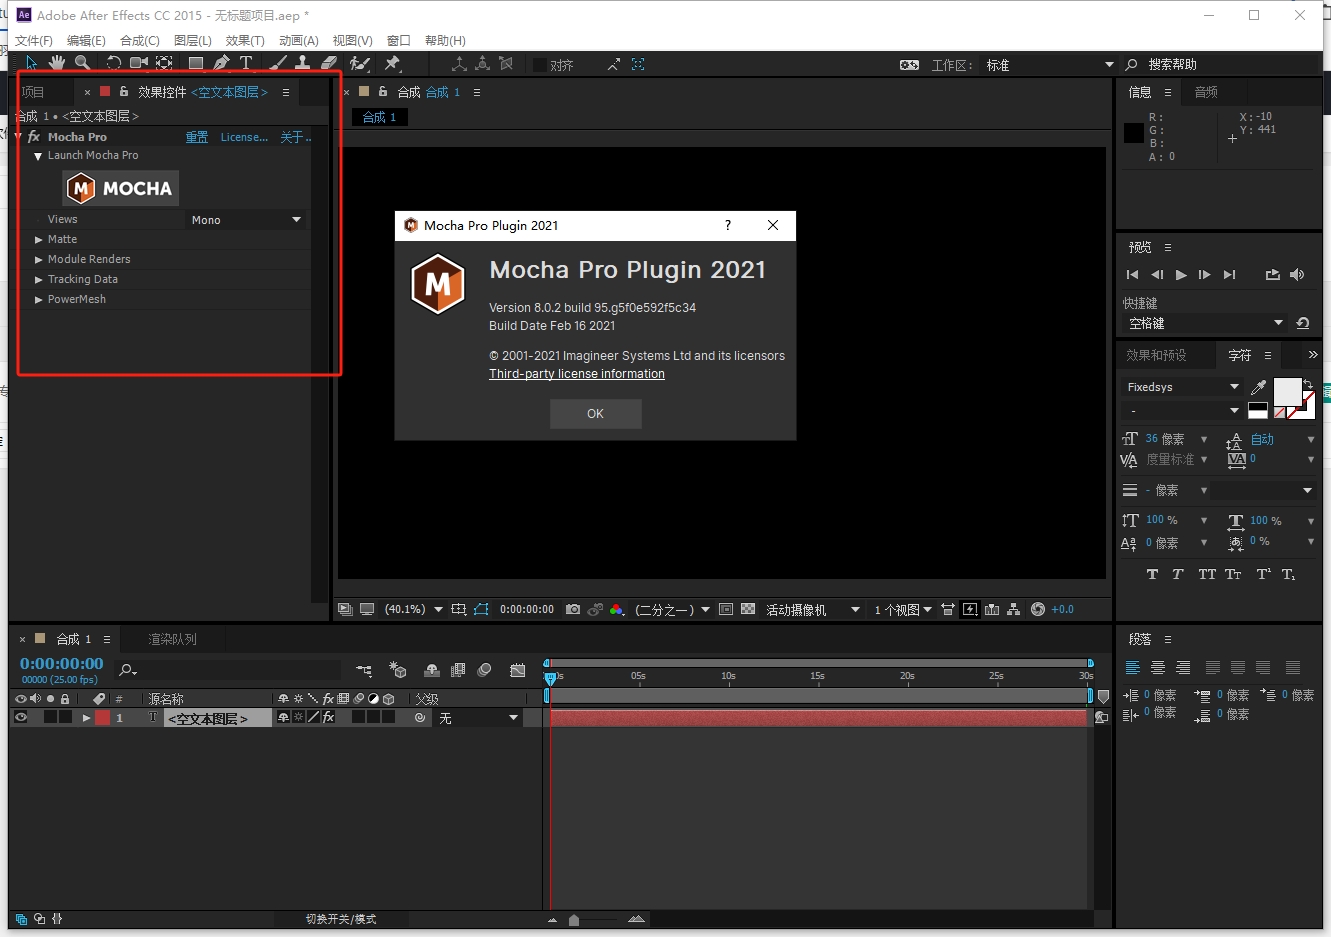Select the Clone Stamp tool
The height and width of the screenshot is (937, 1331).
point(301,62)
